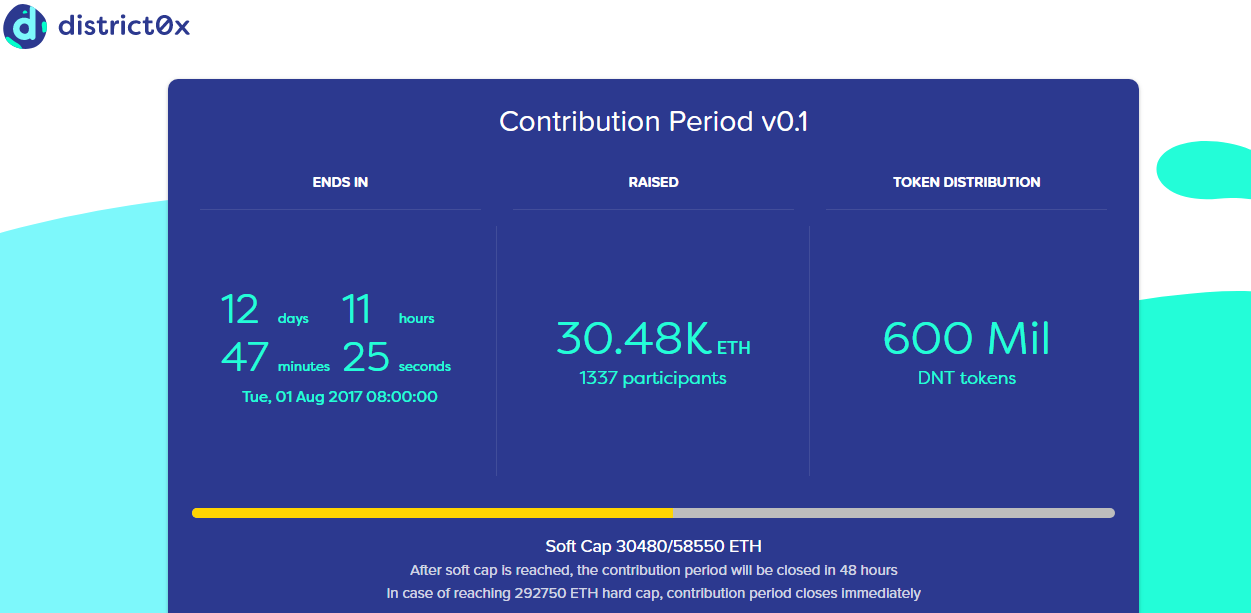Click the 292750 ETH hard cap notice
This screenshot has width=1251, height=613.
tap(653, 593)
